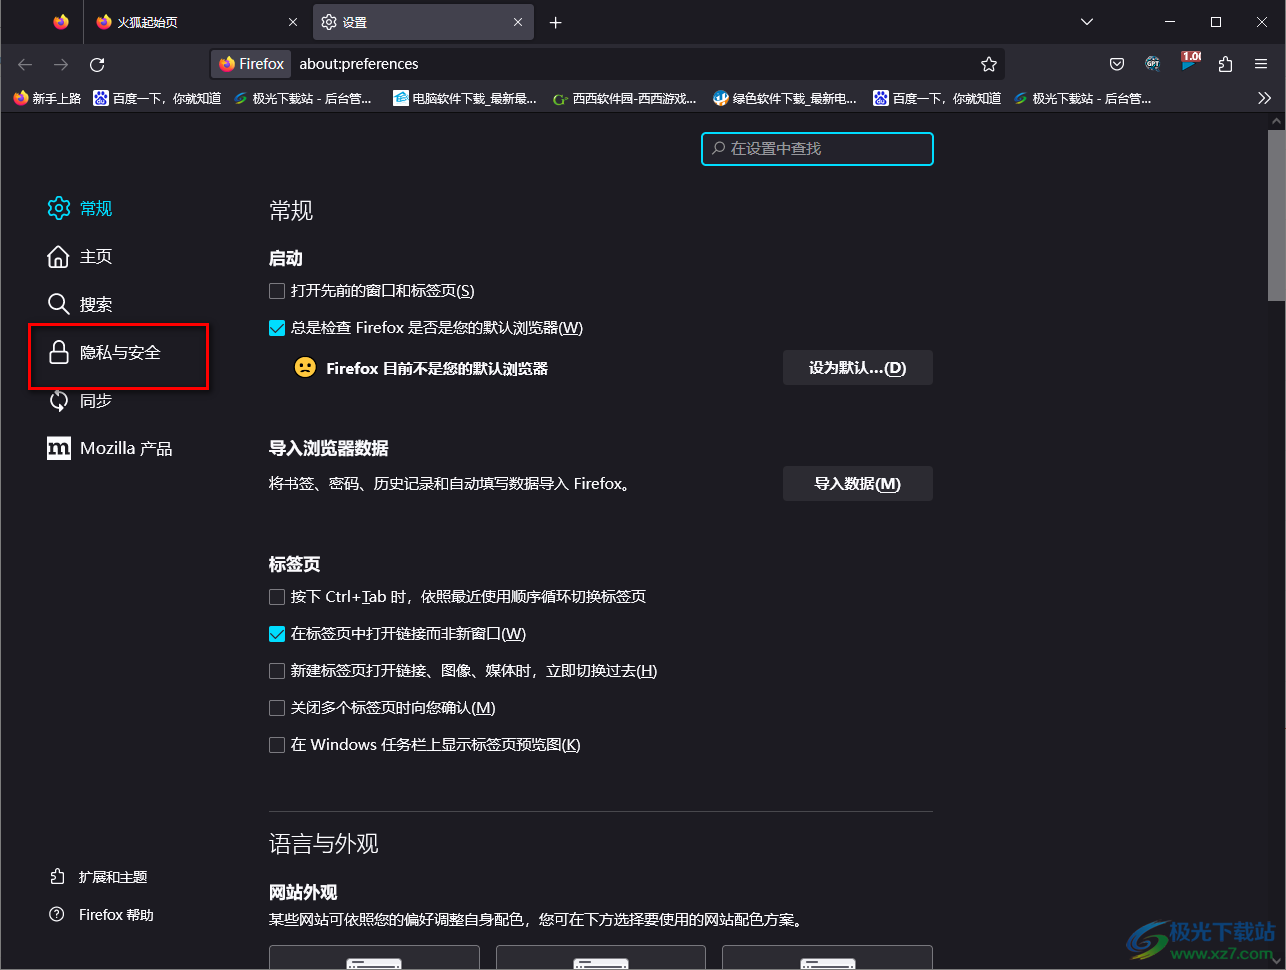Open the 绿色软件下载_最新电 bookmark

[x=785, y=98]
